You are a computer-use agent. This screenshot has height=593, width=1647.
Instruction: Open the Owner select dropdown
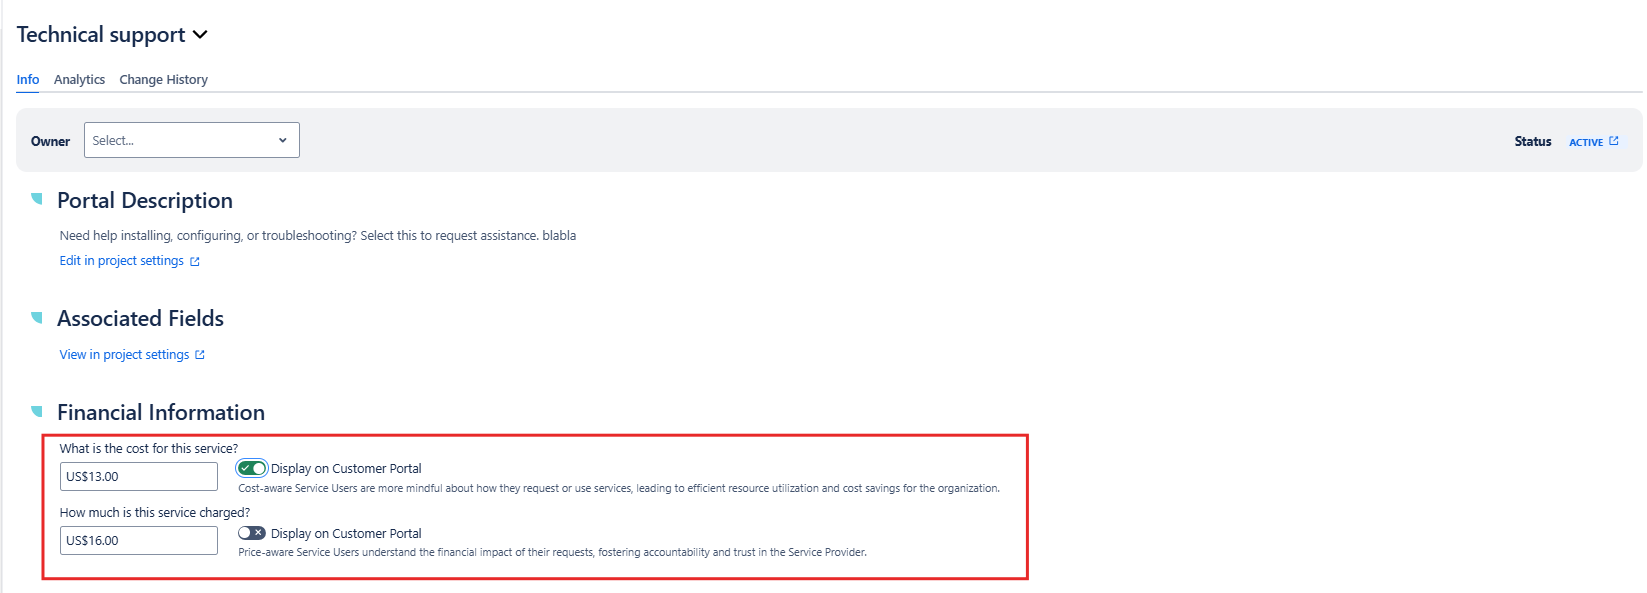(191, 140)
